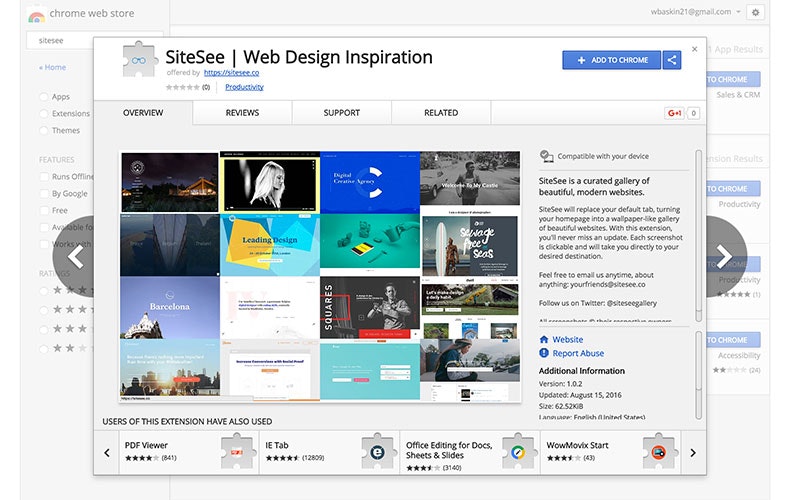Viewport: 800px width, 500px height.
Task: Click the SiteSee puzzle-piece extension icon
Action: (140, 60)
